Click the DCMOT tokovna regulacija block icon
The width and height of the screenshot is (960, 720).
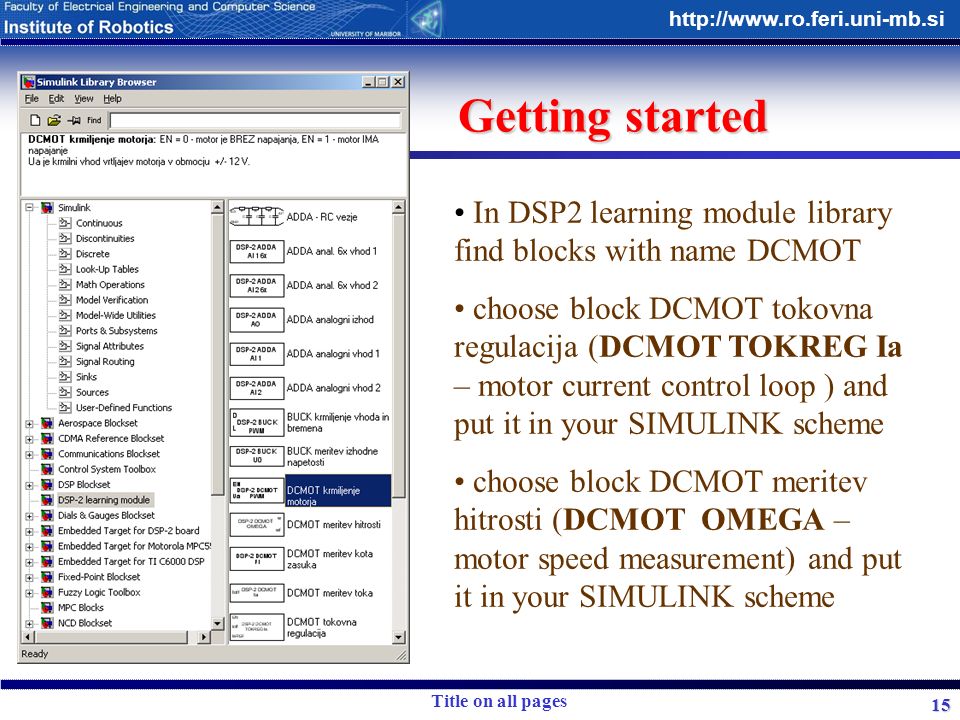tap(257, 628)
